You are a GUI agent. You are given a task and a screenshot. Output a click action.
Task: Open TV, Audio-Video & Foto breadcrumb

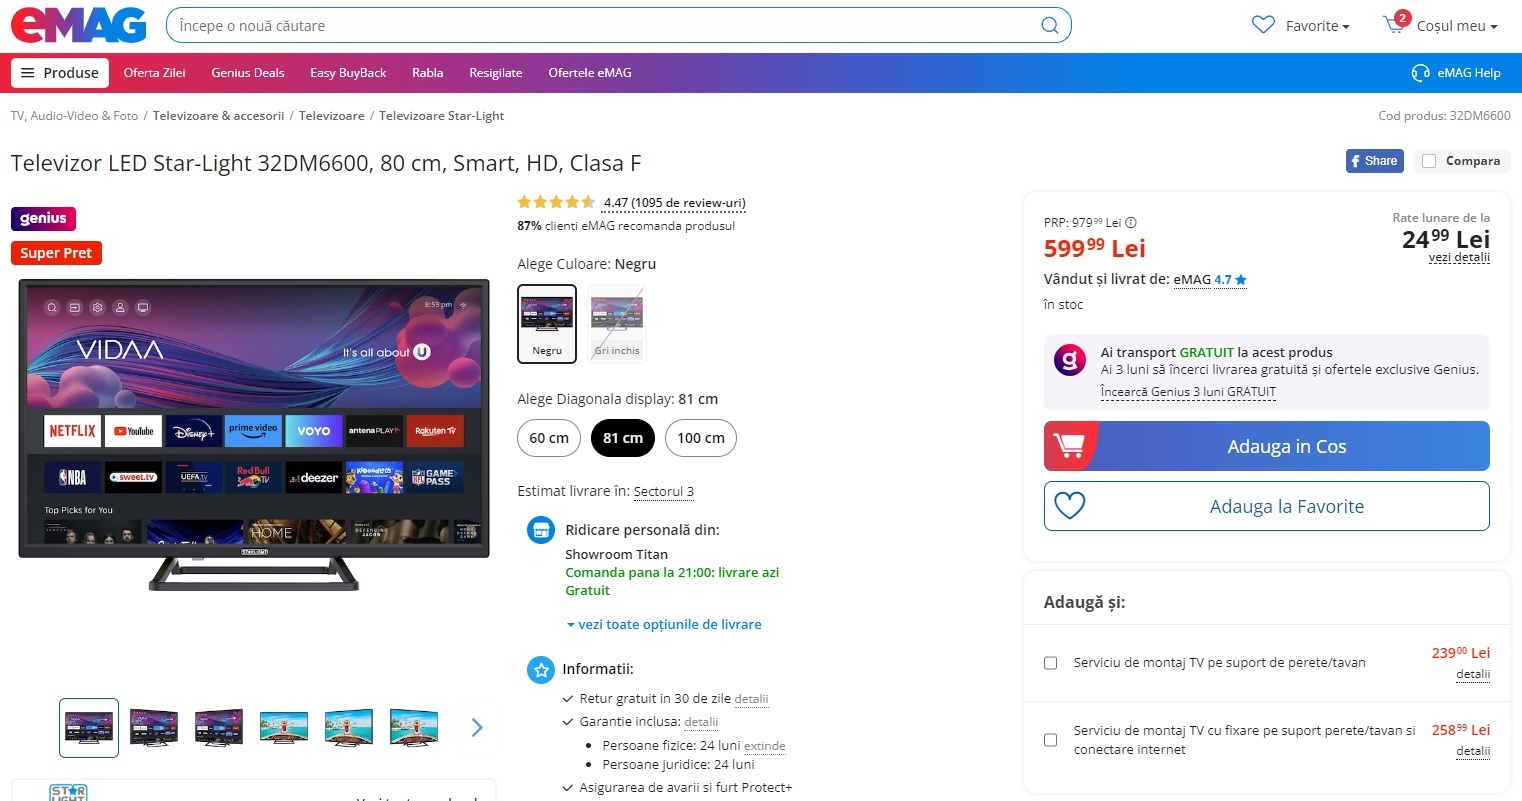(75, 116)
